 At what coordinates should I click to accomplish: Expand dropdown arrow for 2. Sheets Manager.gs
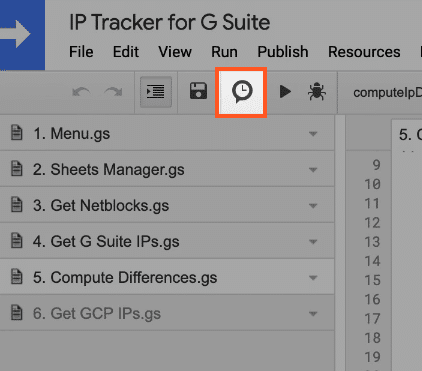point(313,170)
